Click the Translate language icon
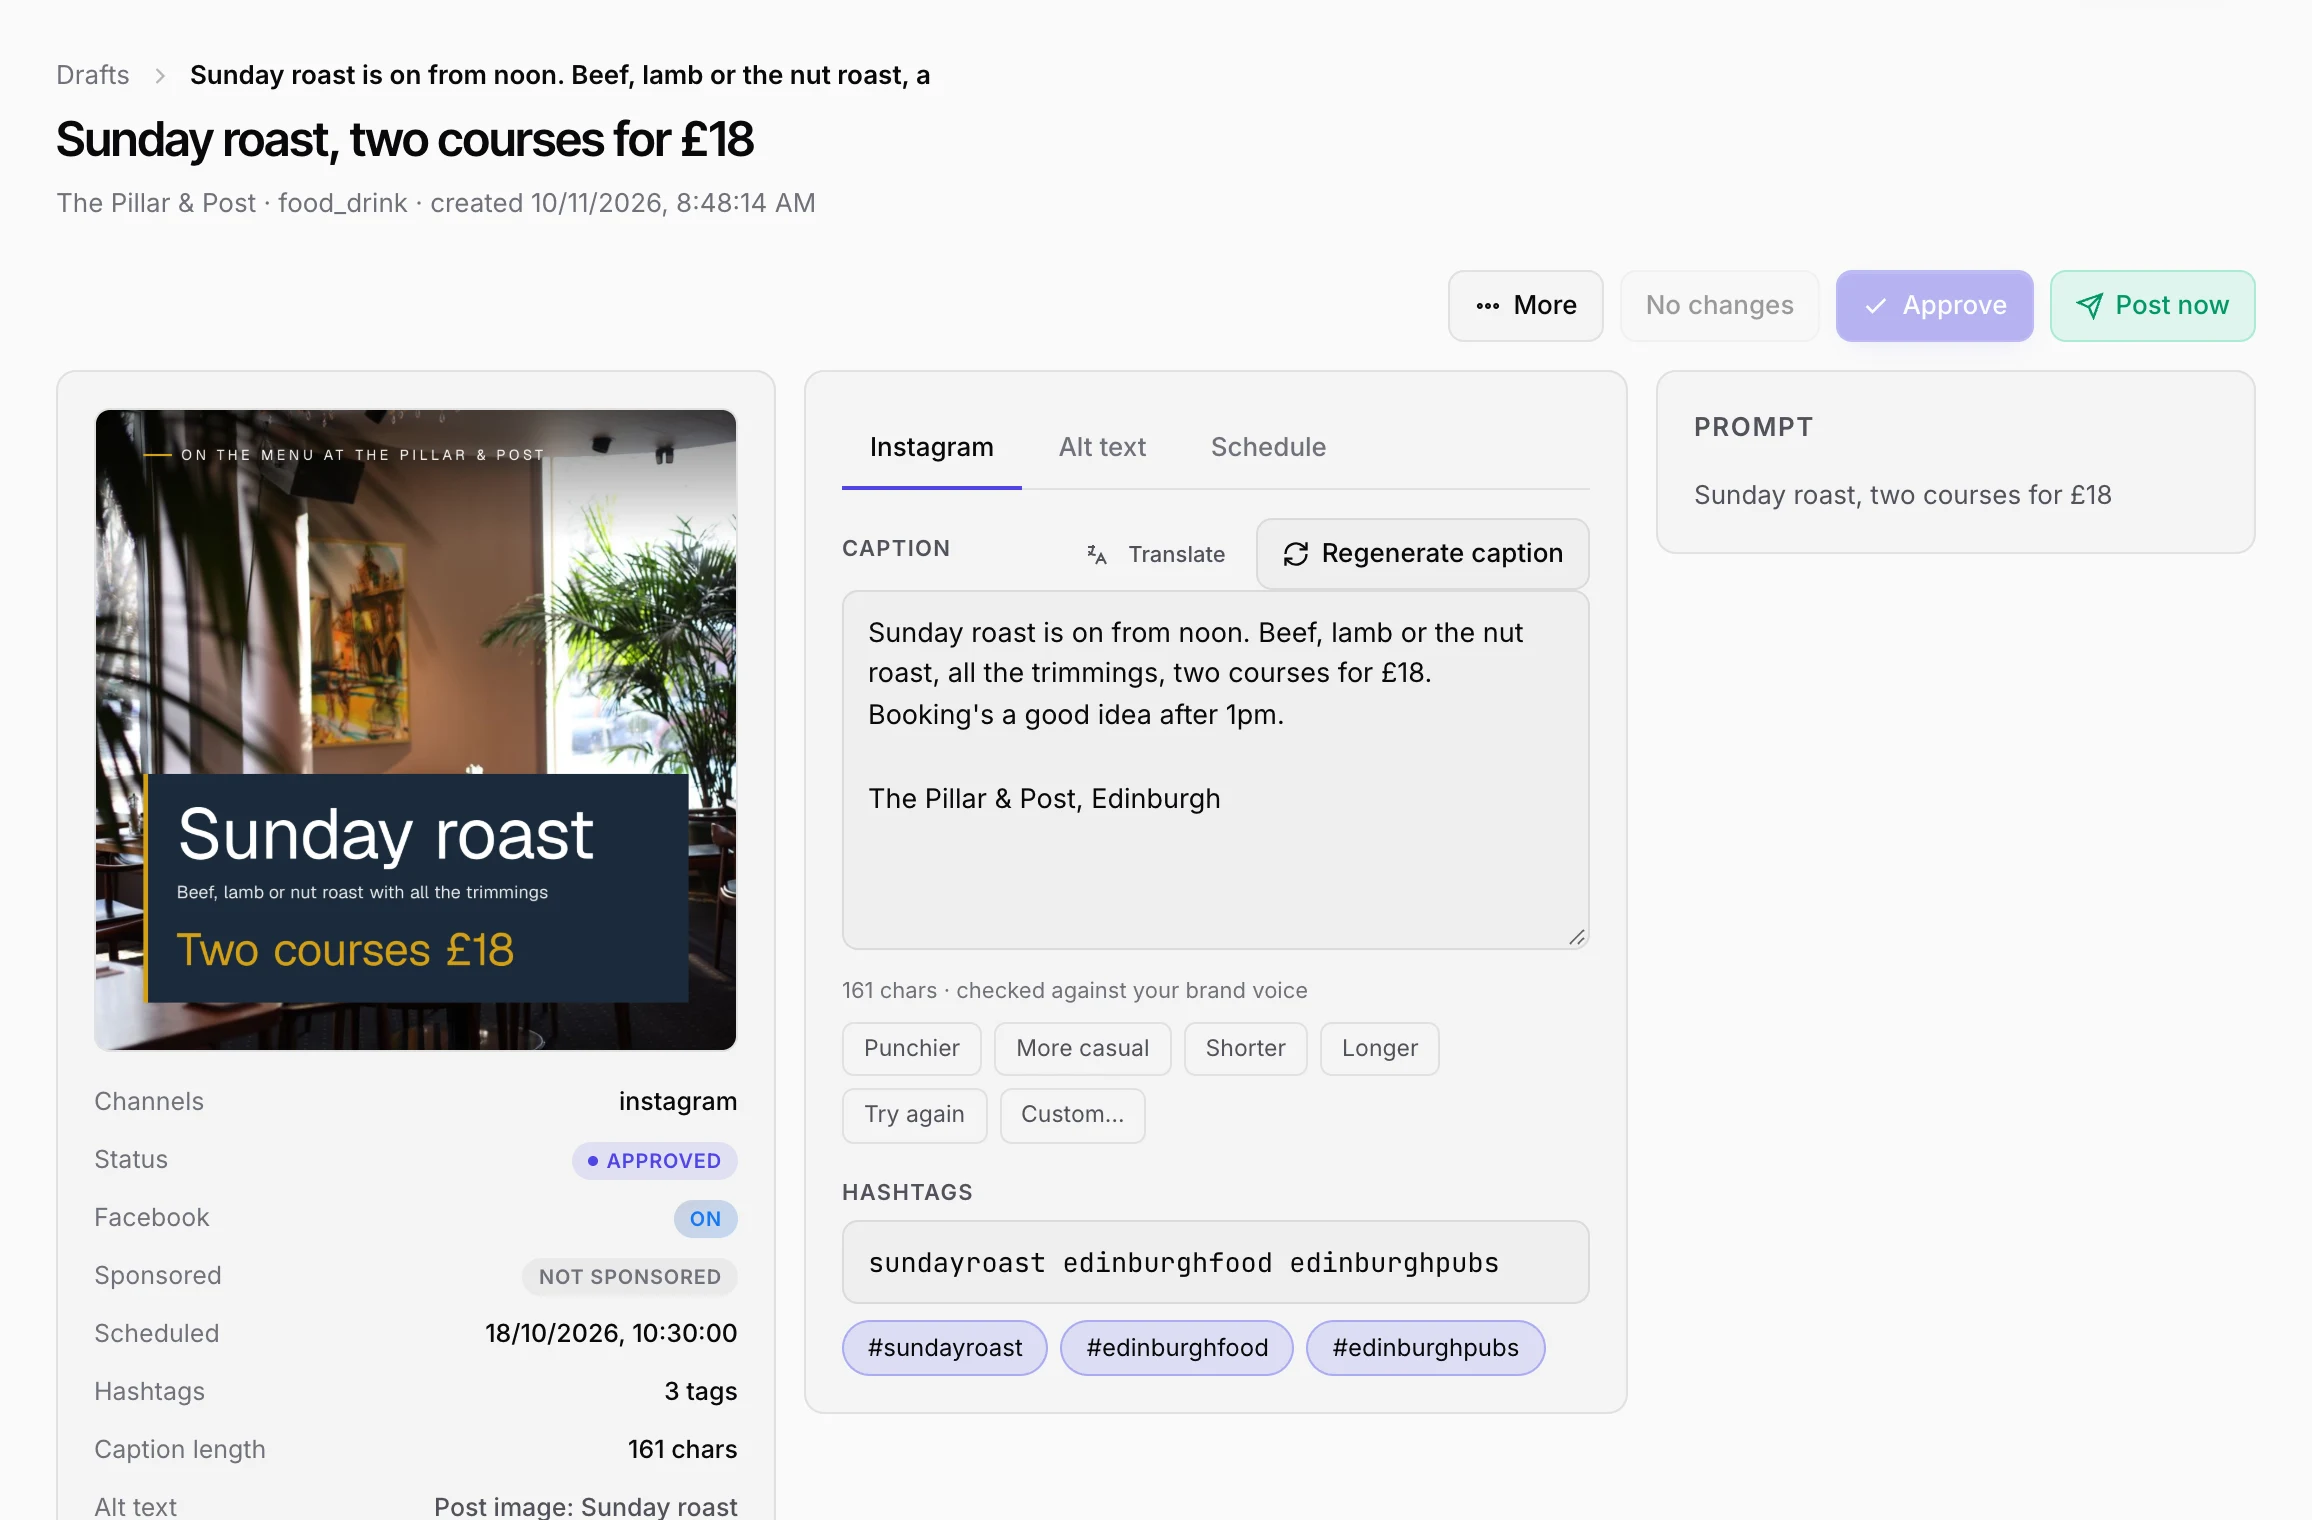 1096,554
